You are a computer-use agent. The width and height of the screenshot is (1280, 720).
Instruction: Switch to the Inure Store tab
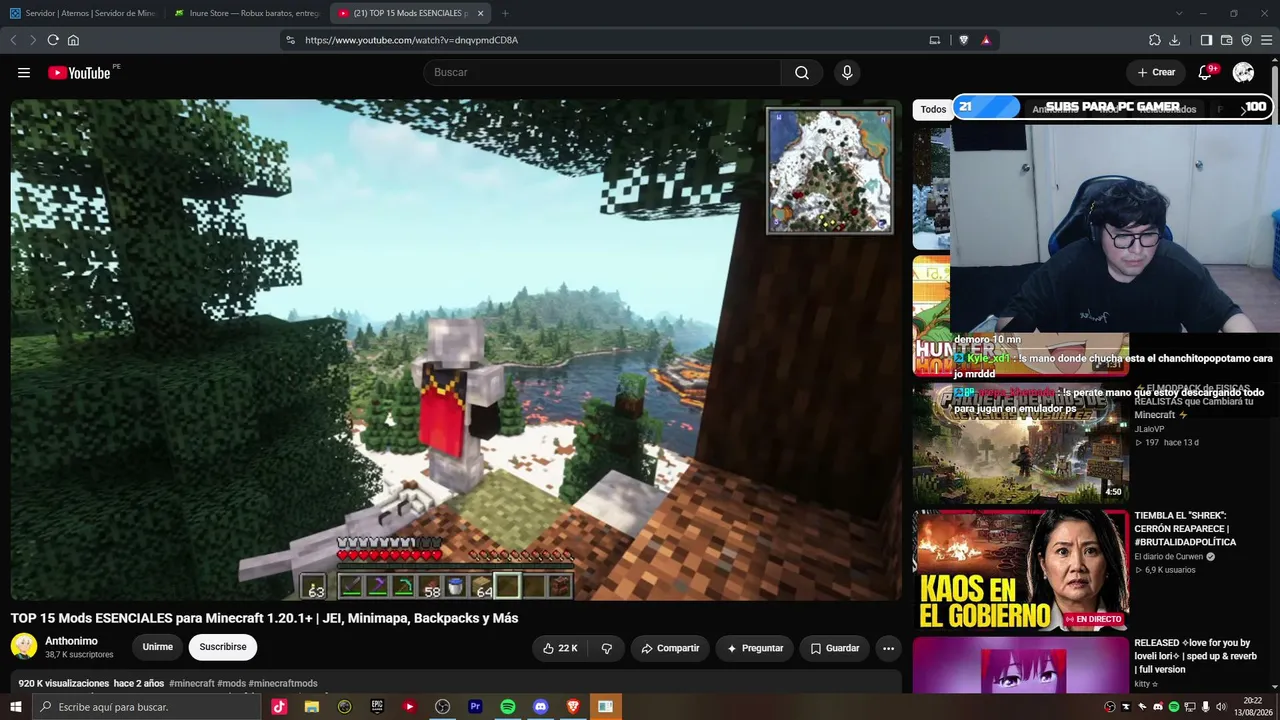coord(247,13)
